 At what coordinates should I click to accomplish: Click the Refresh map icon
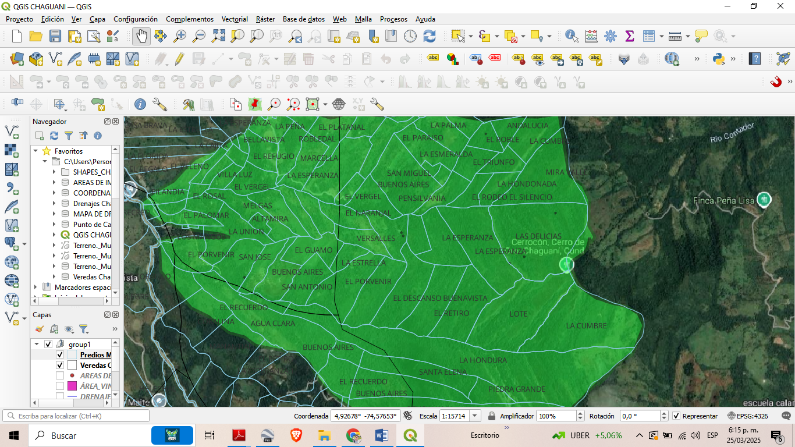(429, 36)
